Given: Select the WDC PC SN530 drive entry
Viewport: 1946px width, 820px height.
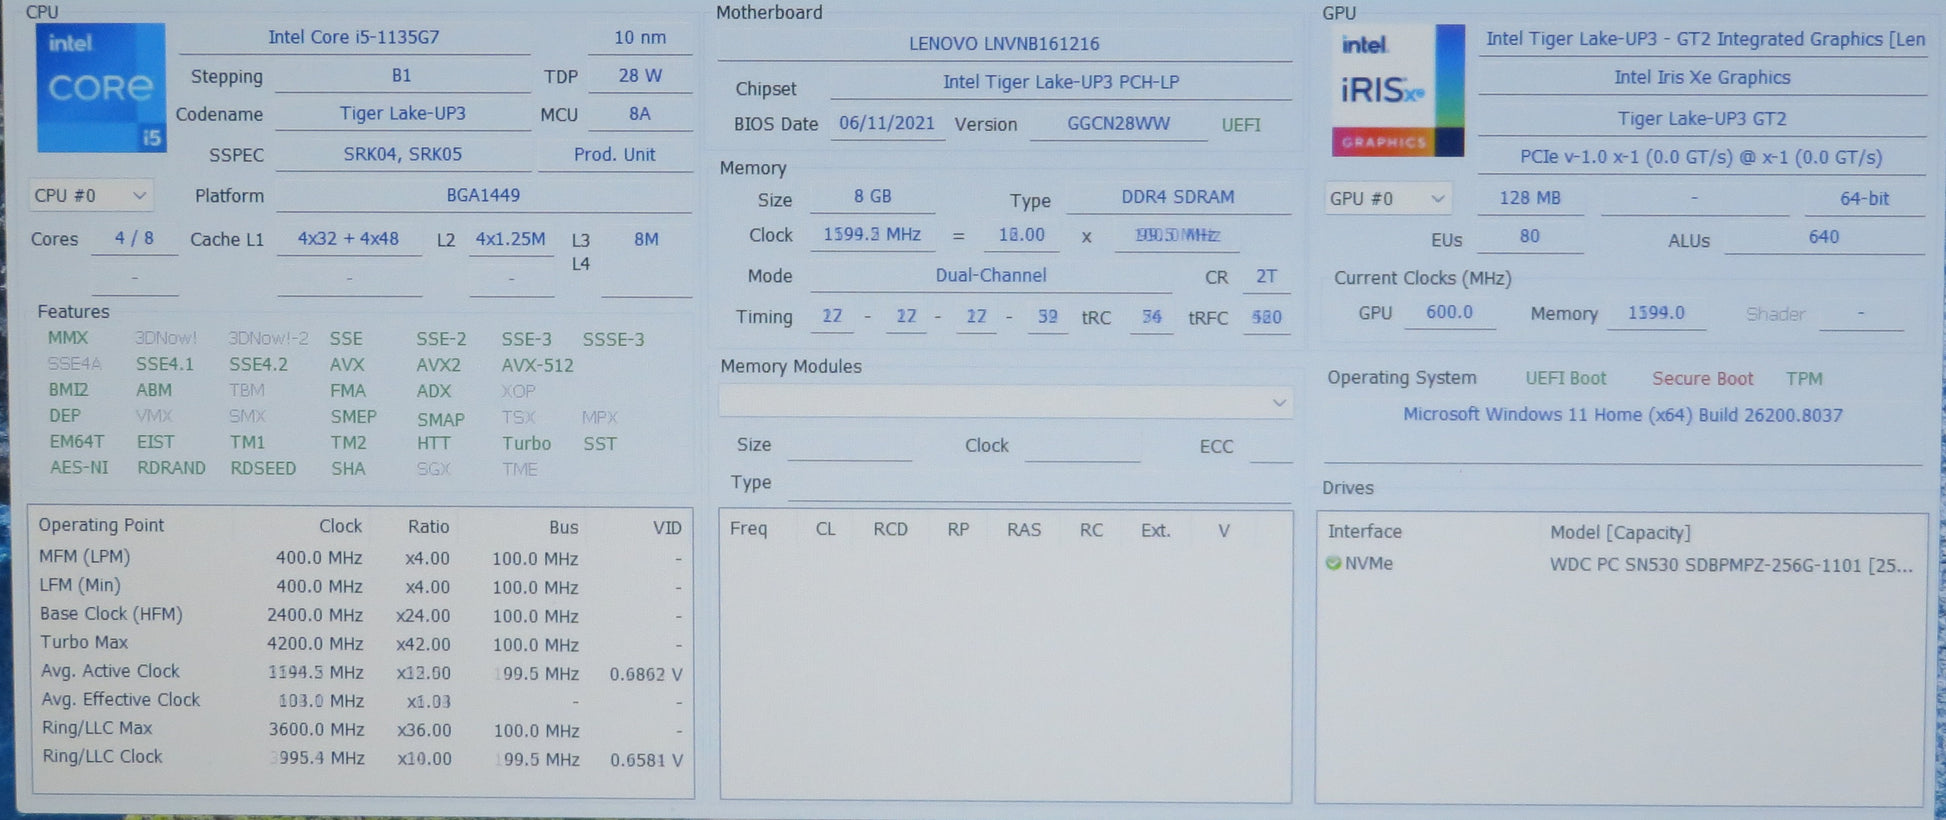Looking at the screenshot, I should coord(1730,565).
